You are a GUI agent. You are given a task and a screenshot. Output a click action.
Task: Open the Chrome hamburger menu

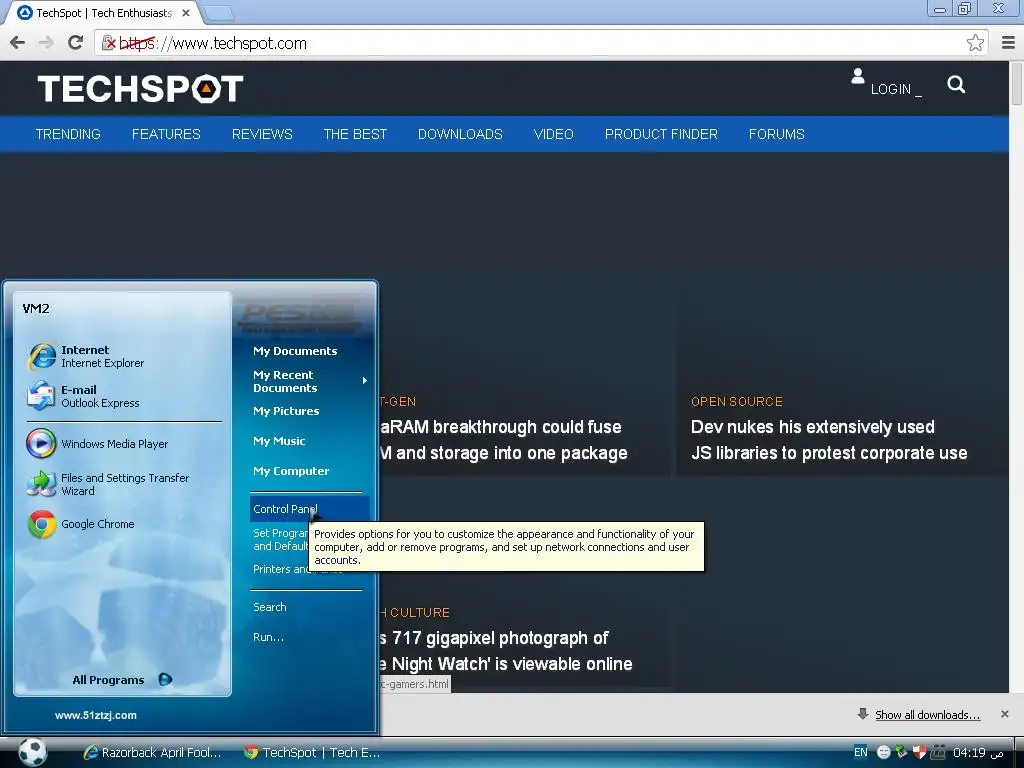pos(1008,43)
